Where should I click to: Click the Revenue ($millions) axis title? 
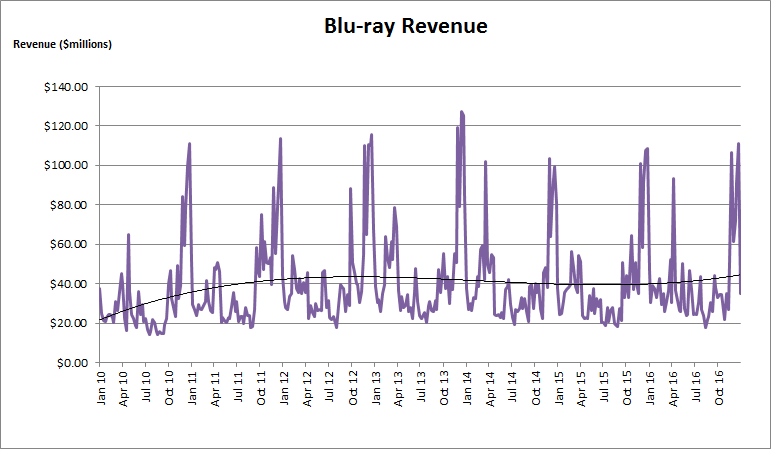[x=62, y=44]
